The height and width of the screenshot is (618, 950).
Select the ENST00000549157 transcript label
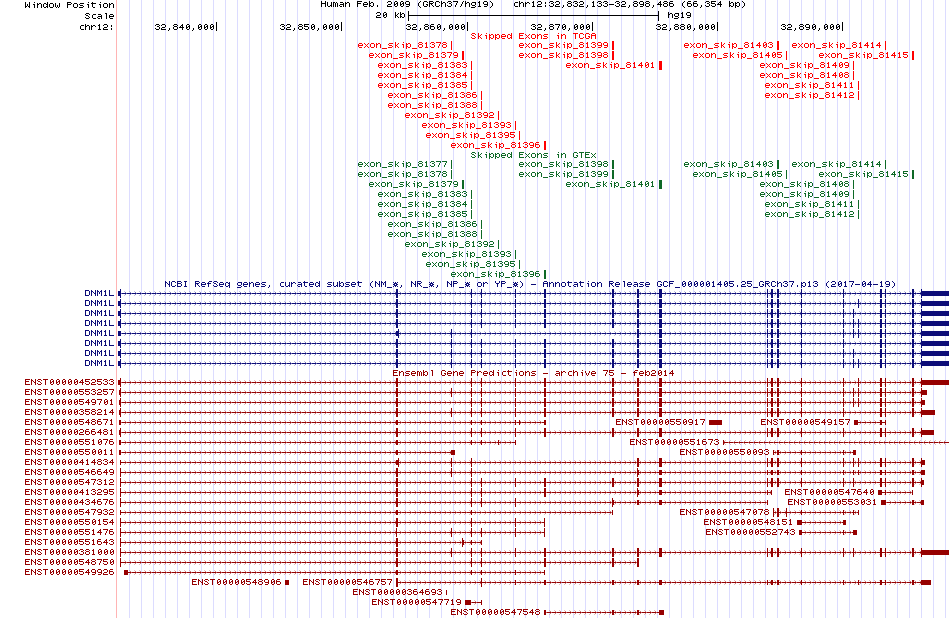tap(805, 422)
